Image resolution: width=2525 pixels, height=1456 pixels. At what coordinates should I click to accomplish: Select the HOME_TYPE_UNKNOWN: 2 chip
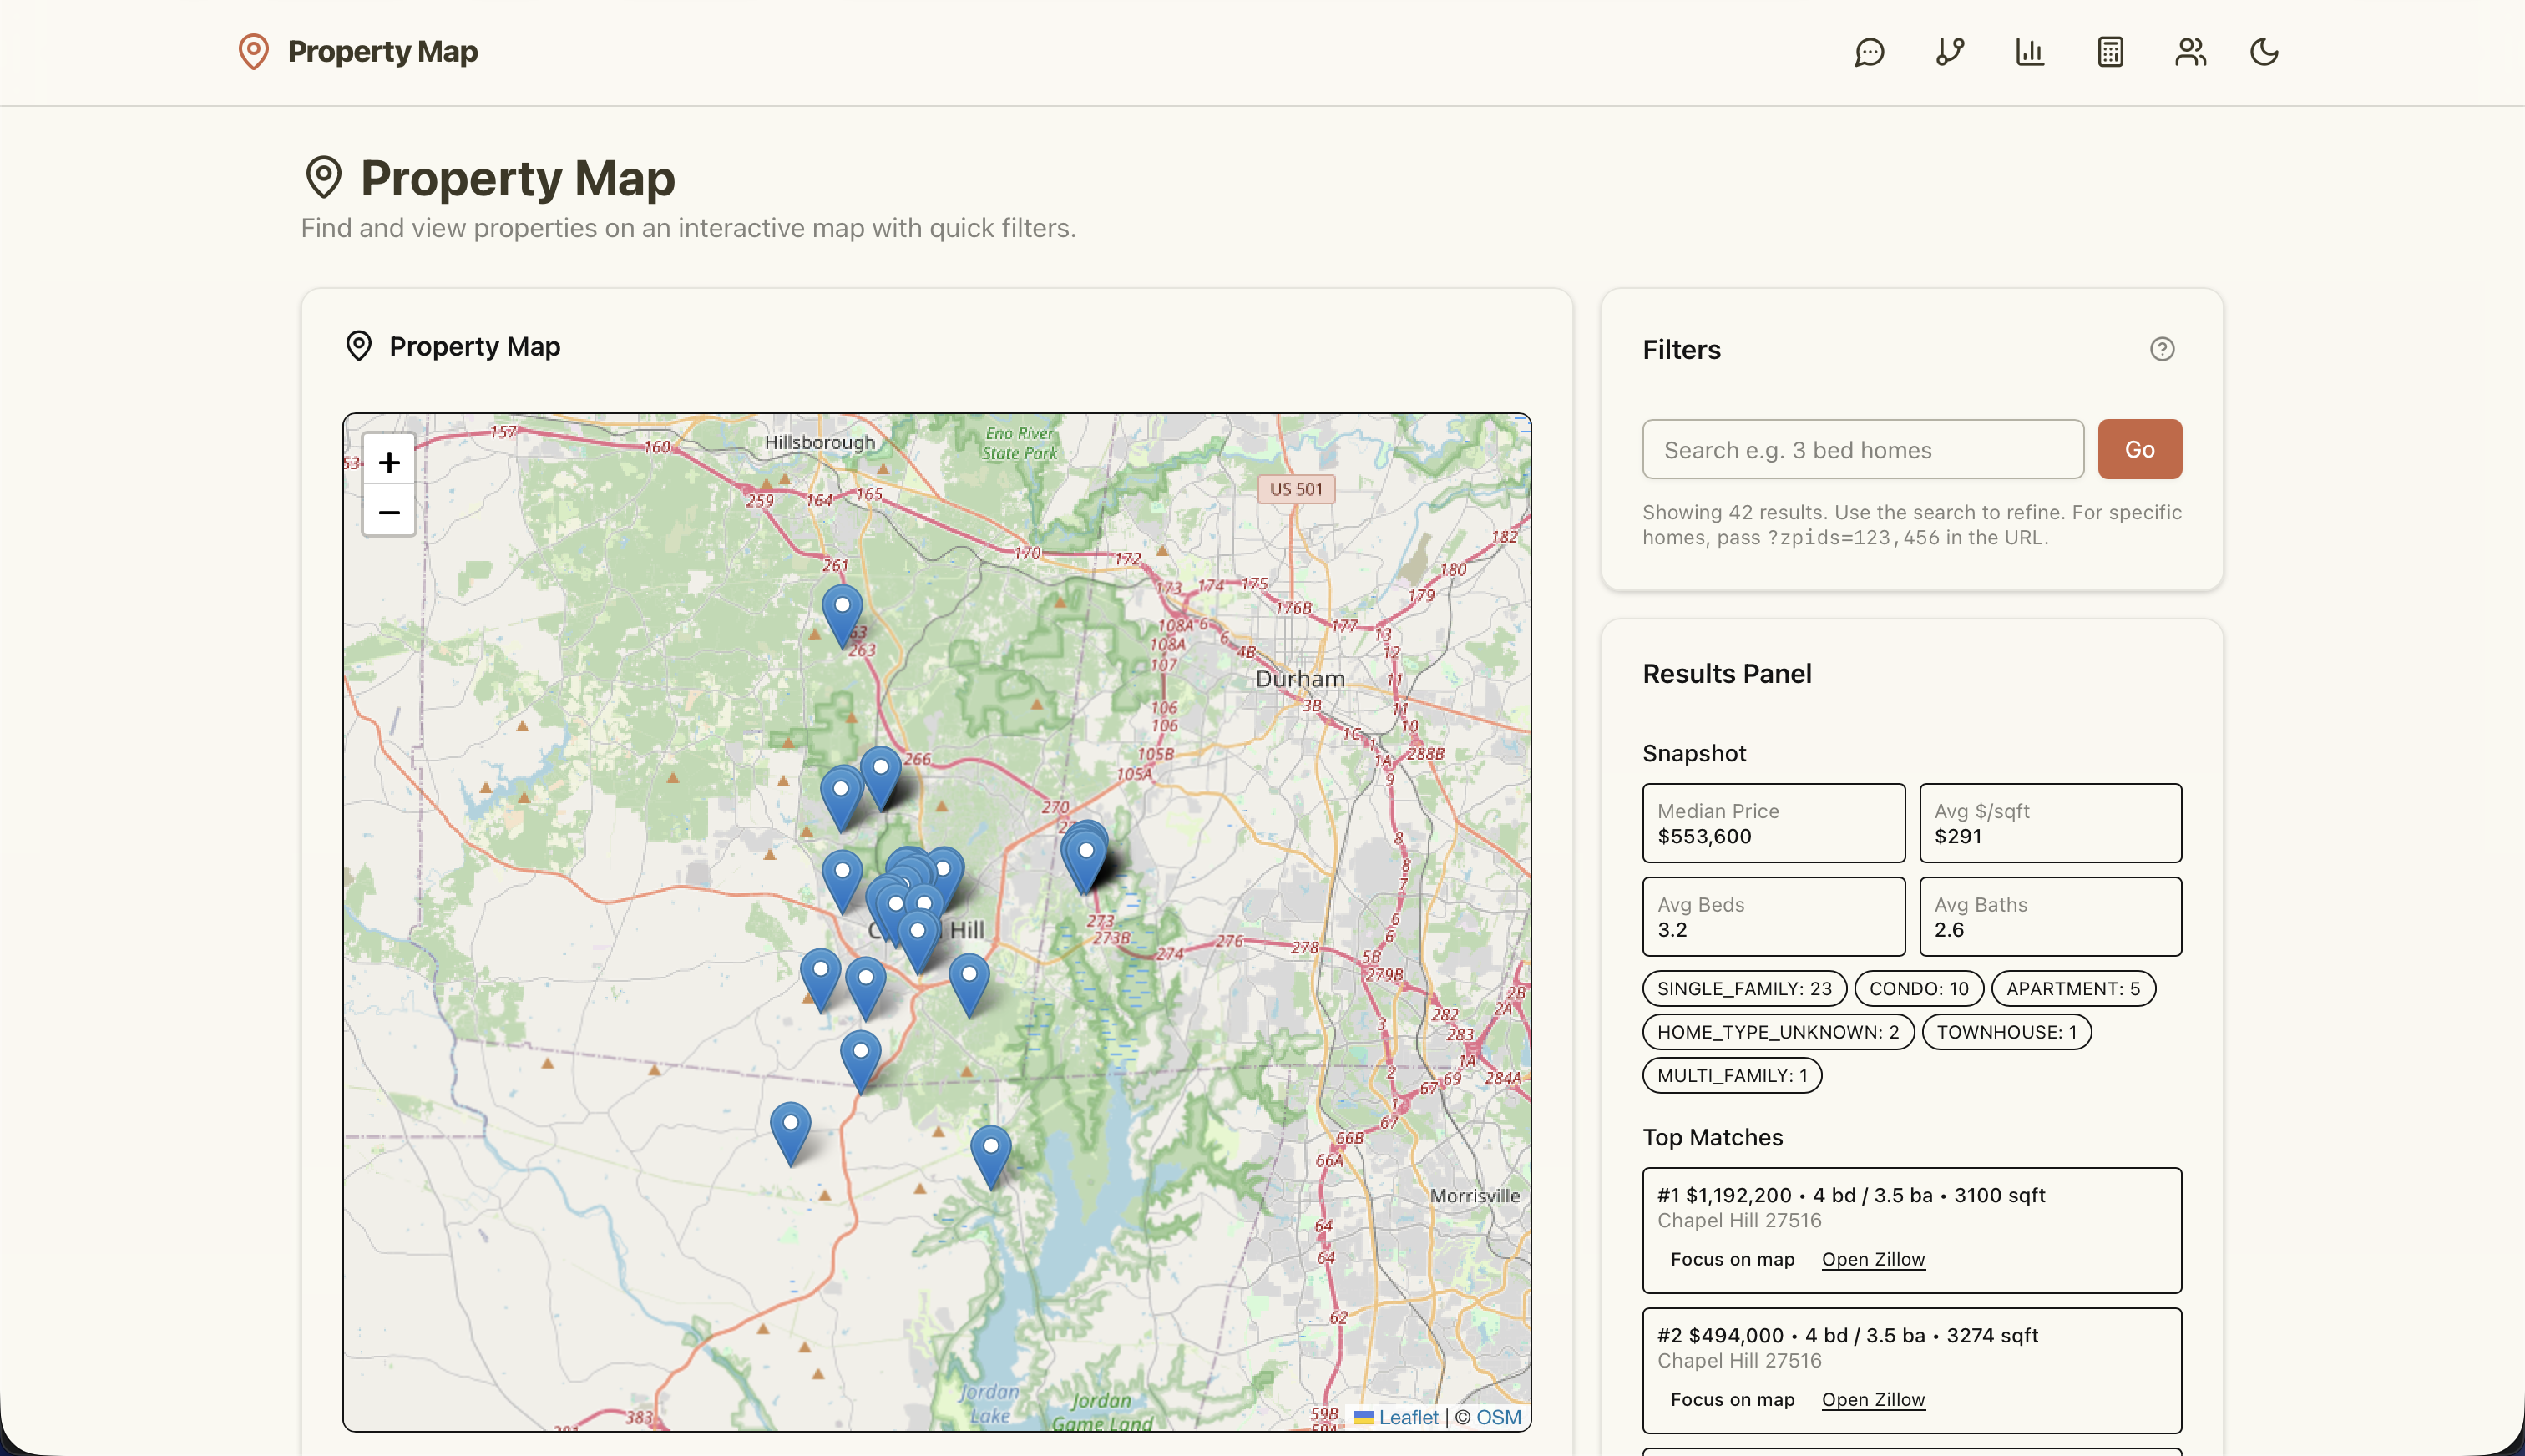pos(1778,1032)
